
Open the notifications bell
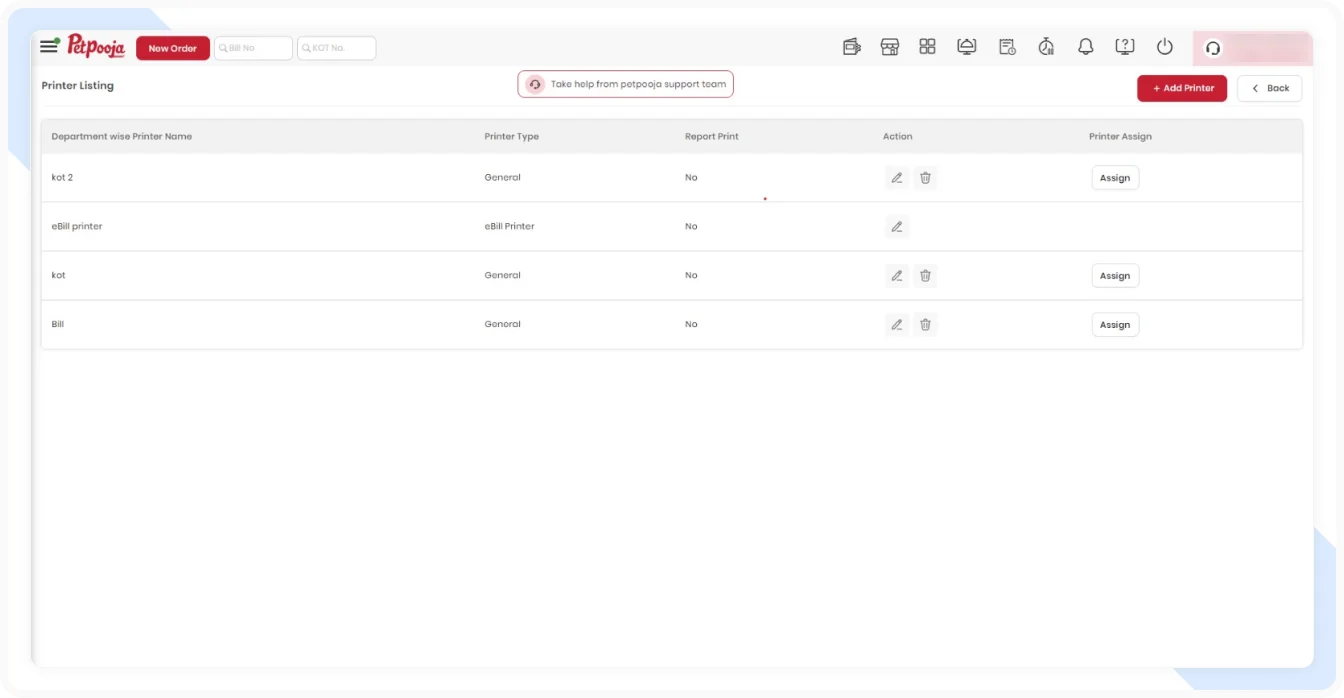pyautogui.click(x=1085, y=47)
